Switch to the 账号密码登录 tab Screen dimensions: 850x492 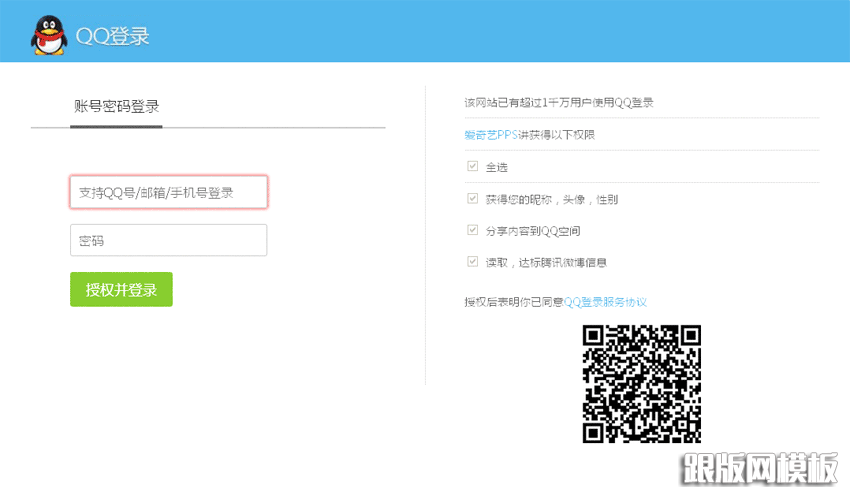coord(117,106)
